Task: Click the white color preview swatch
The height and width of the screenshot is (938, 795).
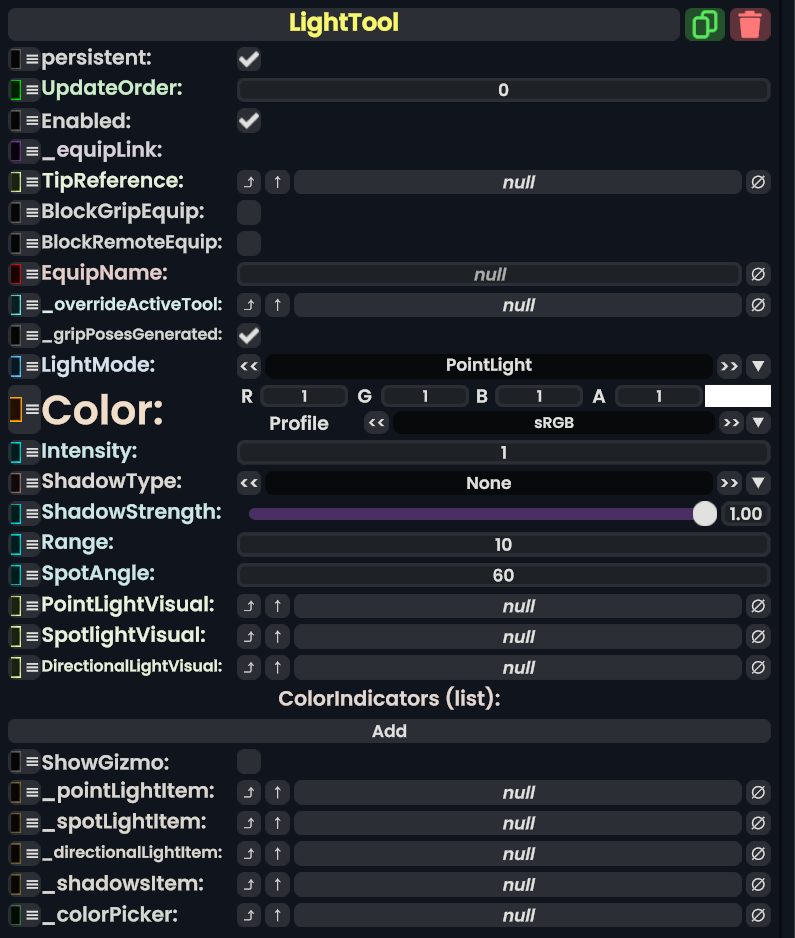Action: pos(737,396)
